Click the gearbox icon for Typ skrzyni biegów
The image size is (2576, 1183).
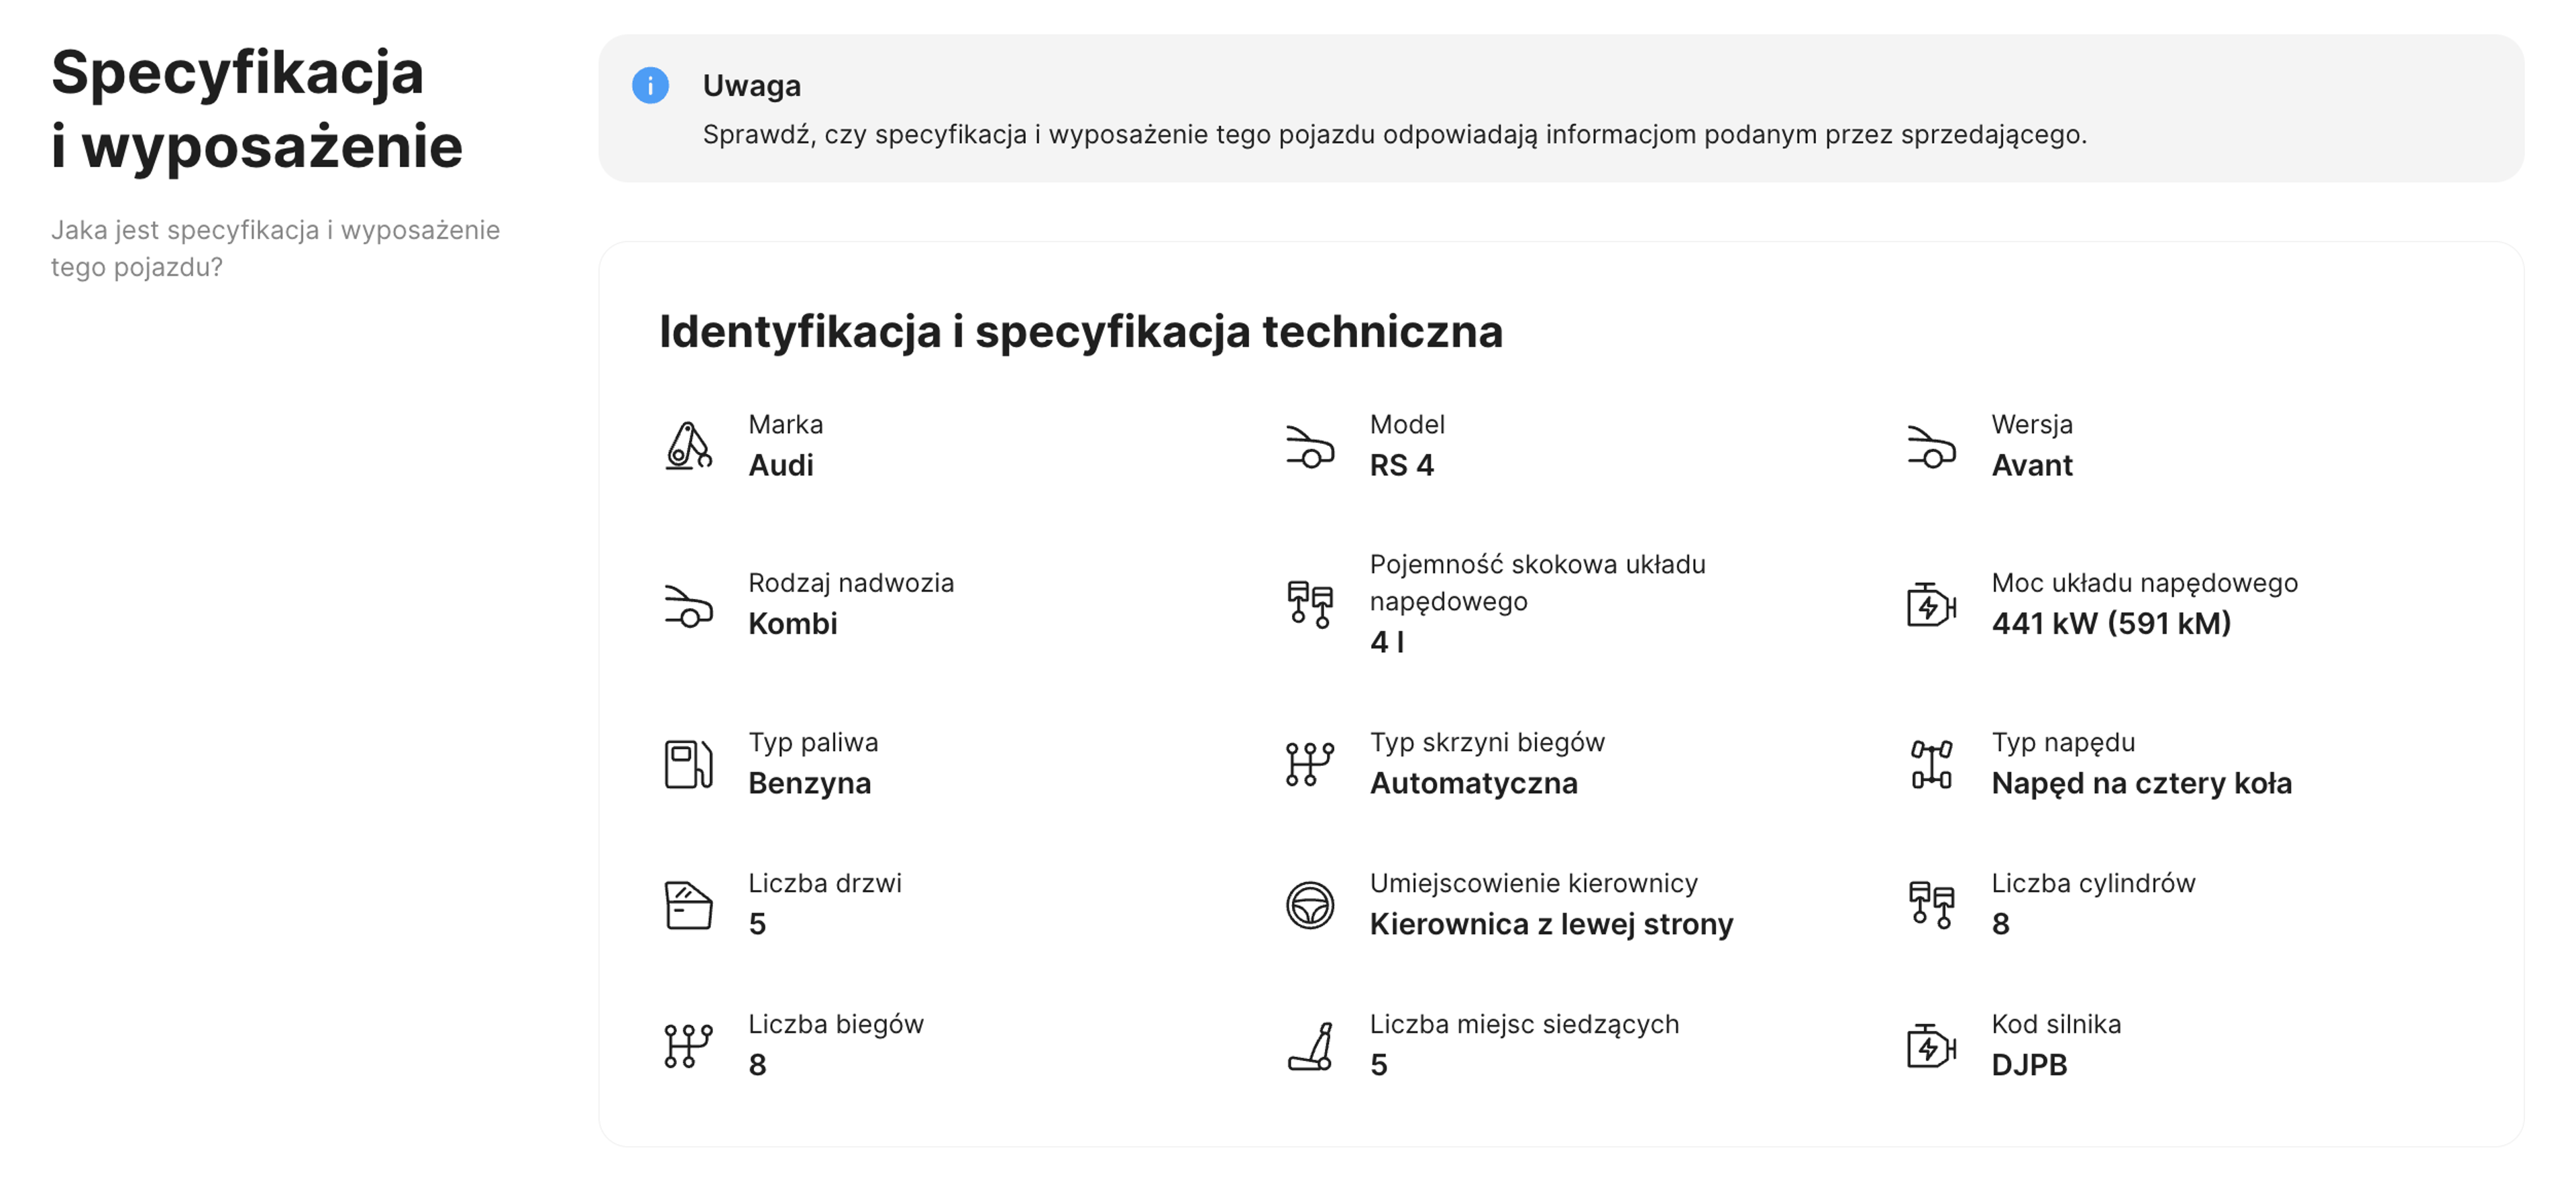pyautogui.click(x=1310, y=764)
